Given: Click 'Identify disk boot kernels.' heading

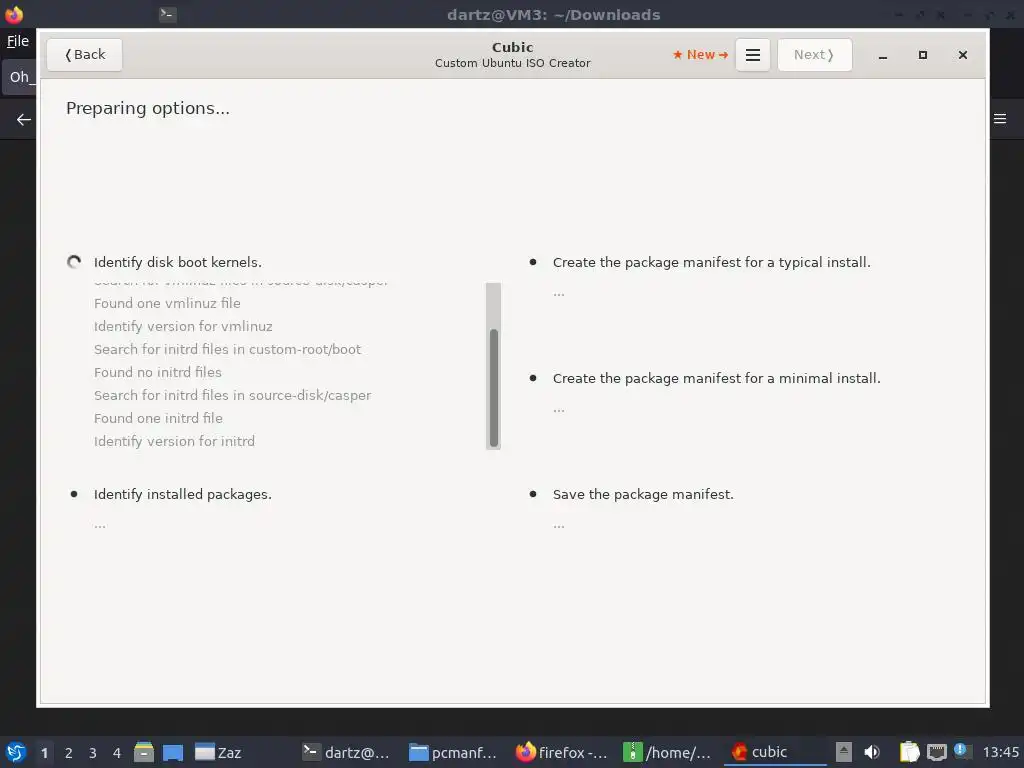Looking at the screenshot, I should pos(178,263).
